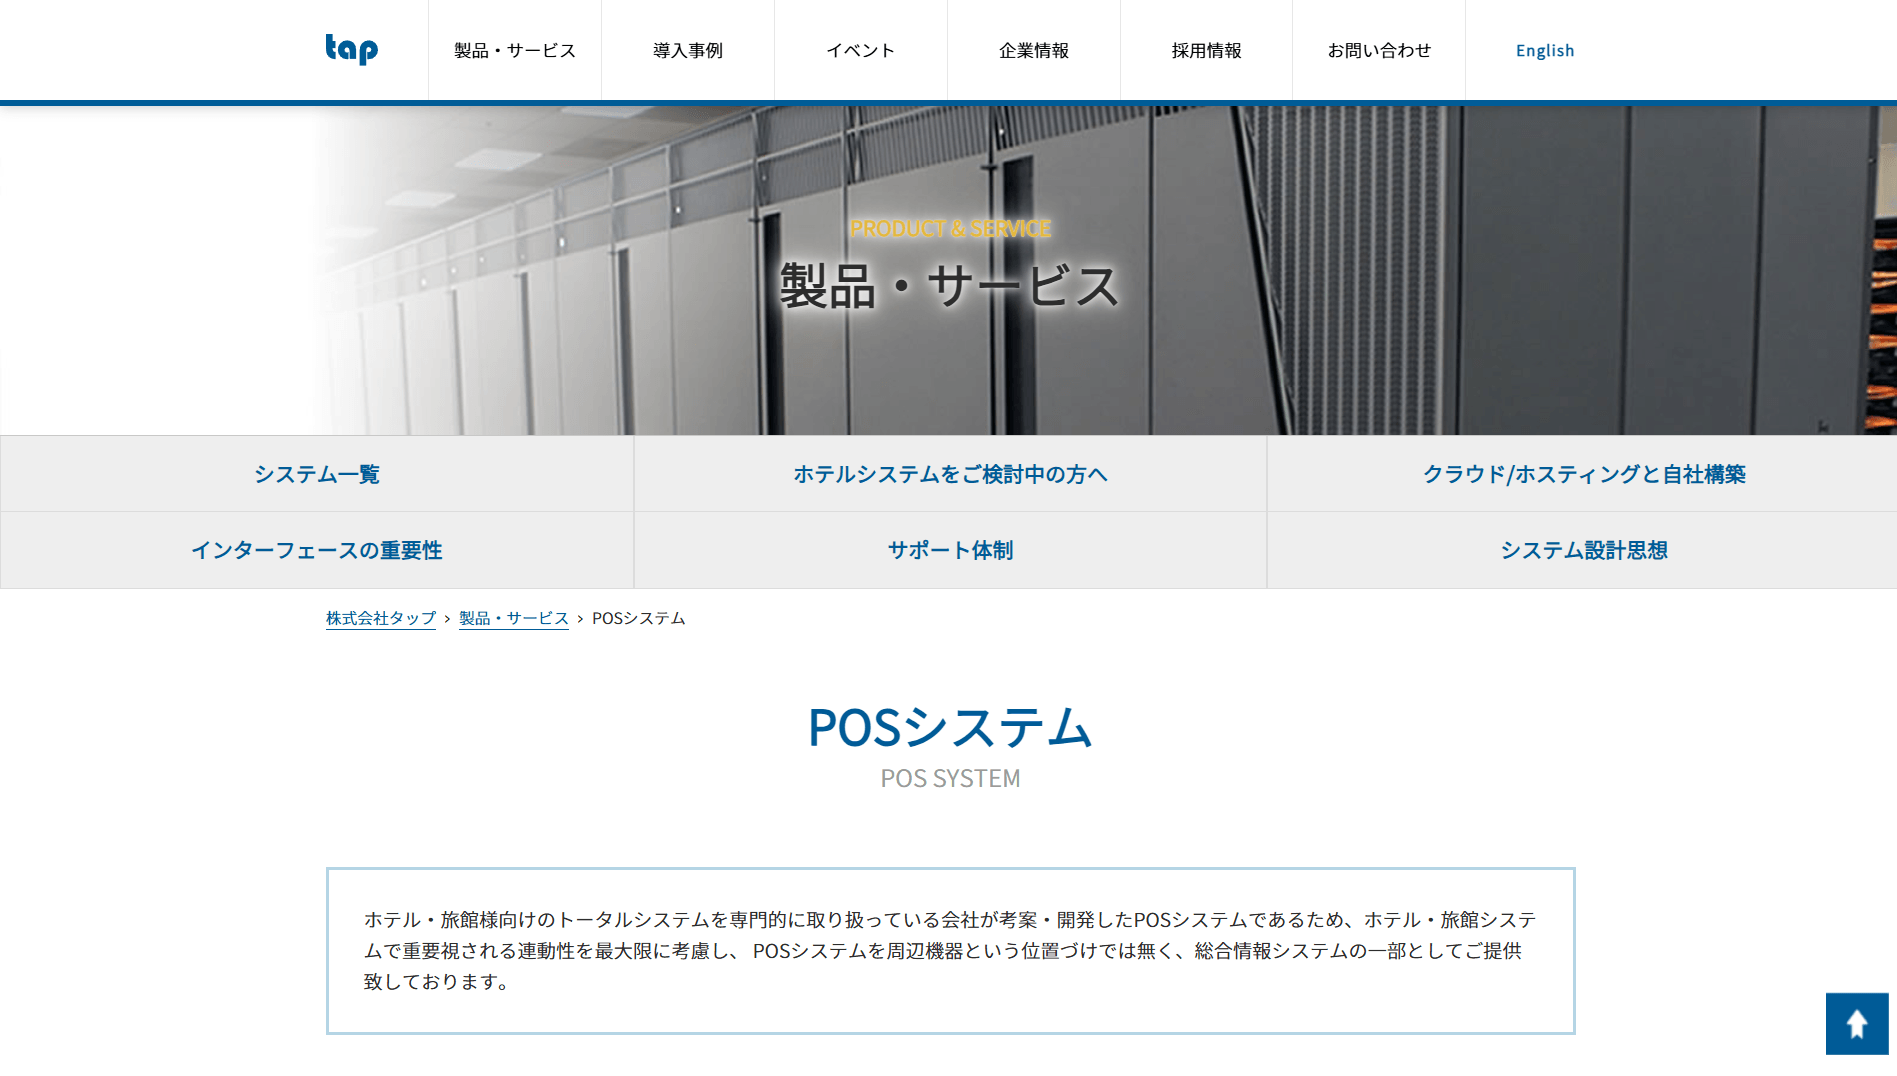1897x1076 pixels.
Task: Click the 株式会社タップ breadcrumb link
Action: [381, 618]
